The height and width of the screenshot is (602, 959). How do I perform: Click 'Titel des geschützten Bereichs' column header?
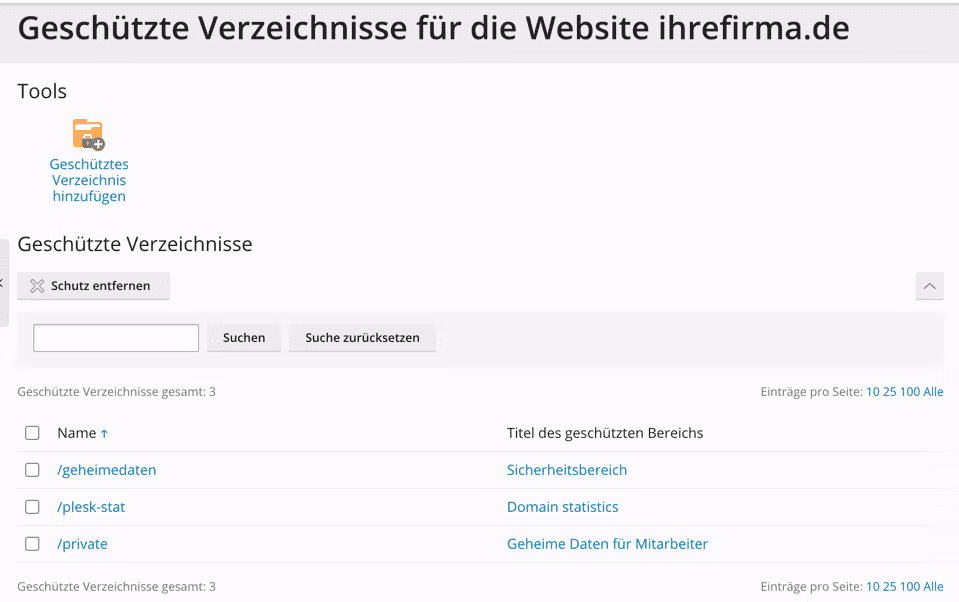[x=605, y=433]
